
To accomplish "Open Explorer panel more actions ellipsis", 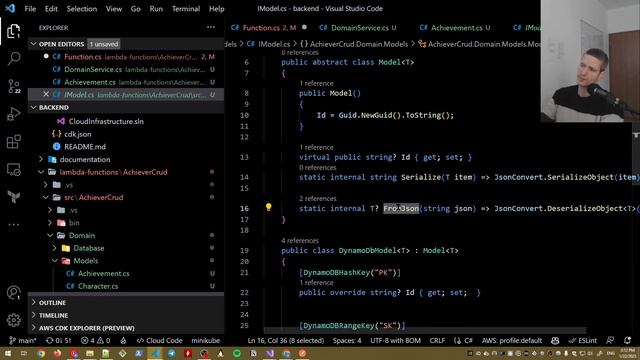I will pos(211,27).
